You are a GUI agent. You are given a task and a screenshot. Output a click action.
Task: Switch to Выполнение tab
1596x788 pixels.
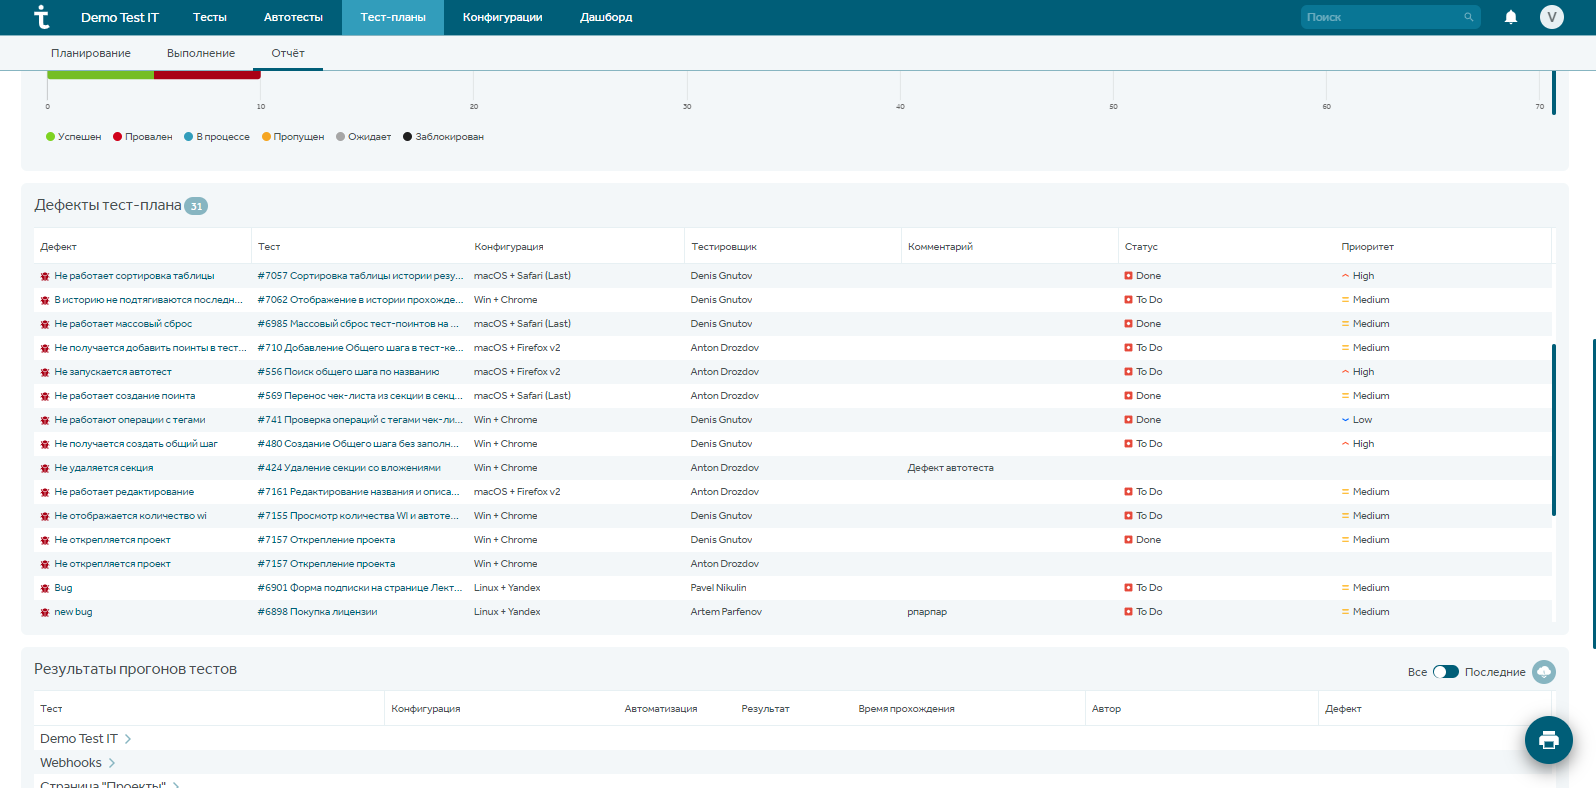tap(201, 53)
